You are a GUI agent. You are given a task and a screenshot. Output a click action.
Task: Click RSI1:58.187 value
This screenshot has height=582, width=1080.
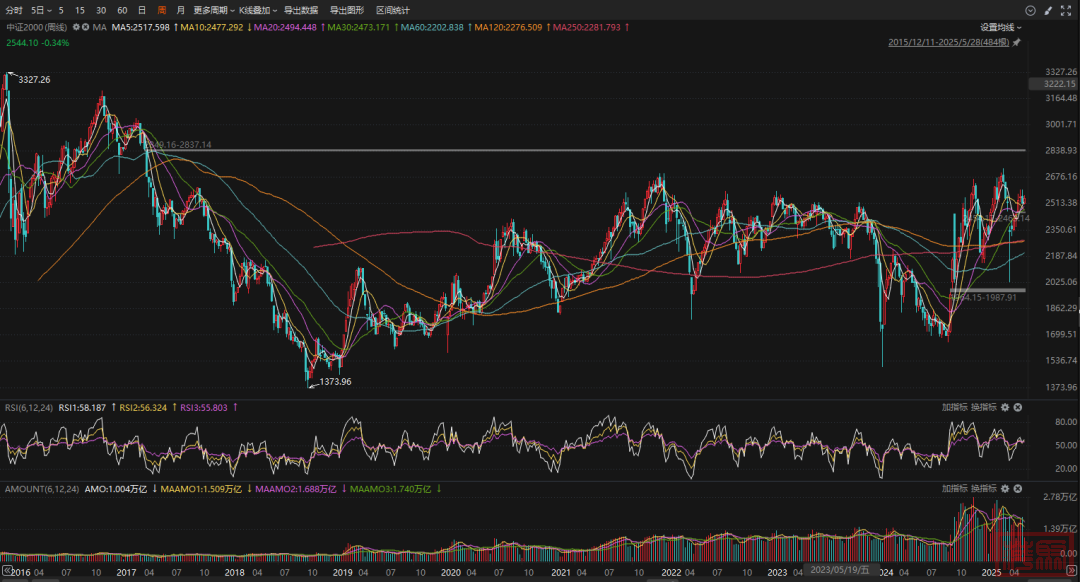82,408
